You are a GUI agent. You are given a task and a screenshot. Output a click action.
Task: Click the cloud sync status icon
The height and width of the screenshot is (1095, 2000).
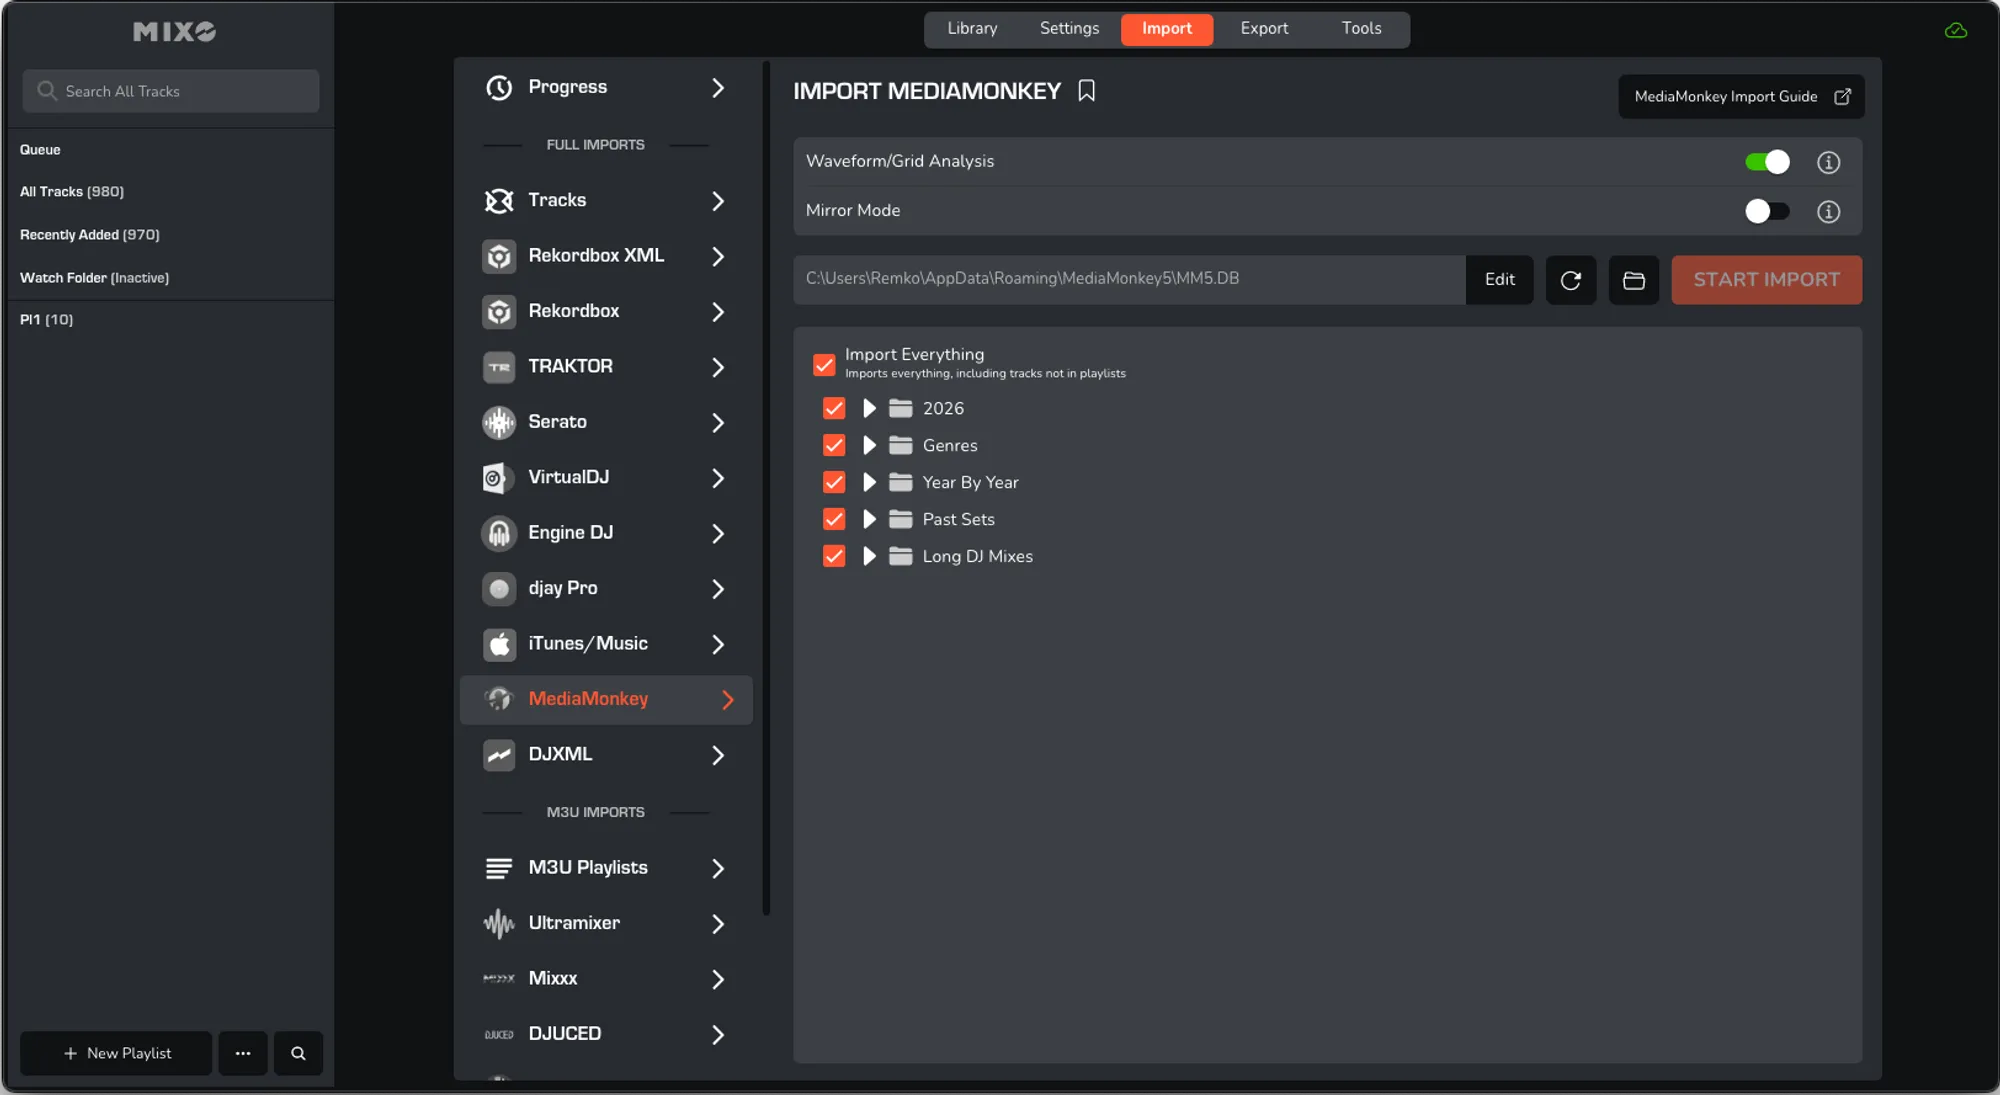click(x=1956, y=31)
